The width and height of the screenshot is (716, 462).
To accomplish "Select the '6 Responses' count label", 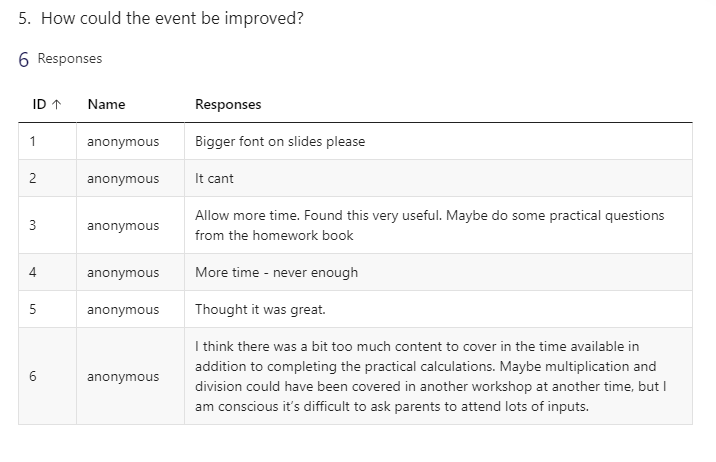I will (60, 59).
